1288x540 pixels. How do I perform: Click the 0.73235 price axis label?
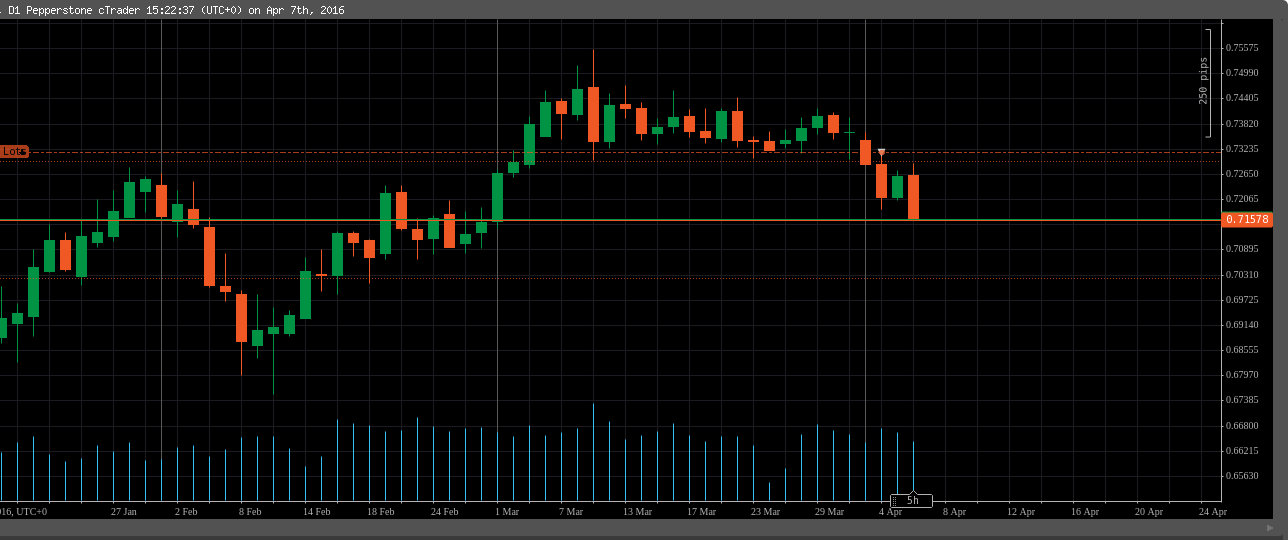pyautogui.click(x=1243, y=149)
